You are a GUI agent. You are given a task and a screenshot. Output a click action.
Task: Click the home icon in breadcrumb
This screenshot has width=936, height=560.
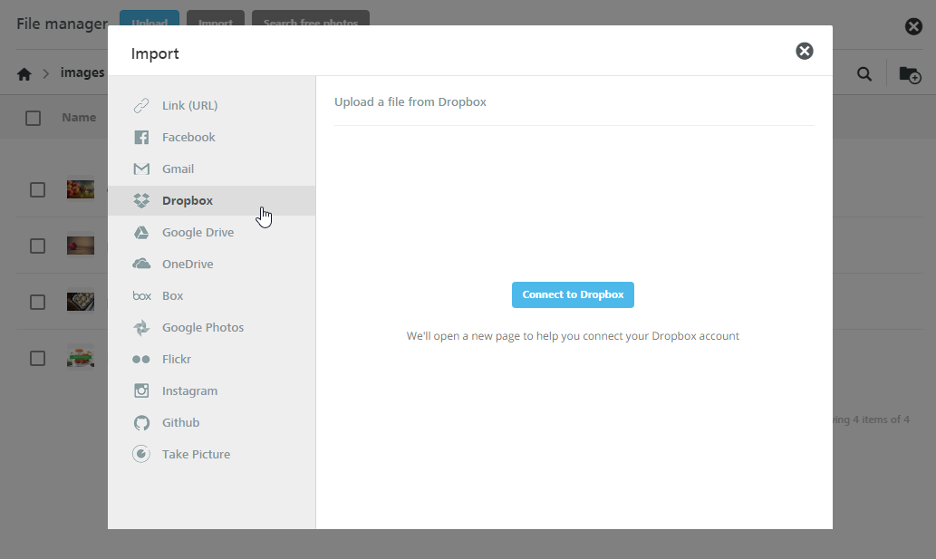[x=24, y=74]
